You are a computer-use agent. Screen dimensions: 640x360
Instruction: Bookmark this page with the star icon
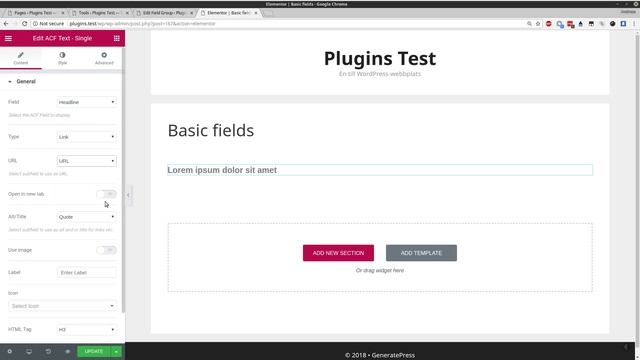538,24
